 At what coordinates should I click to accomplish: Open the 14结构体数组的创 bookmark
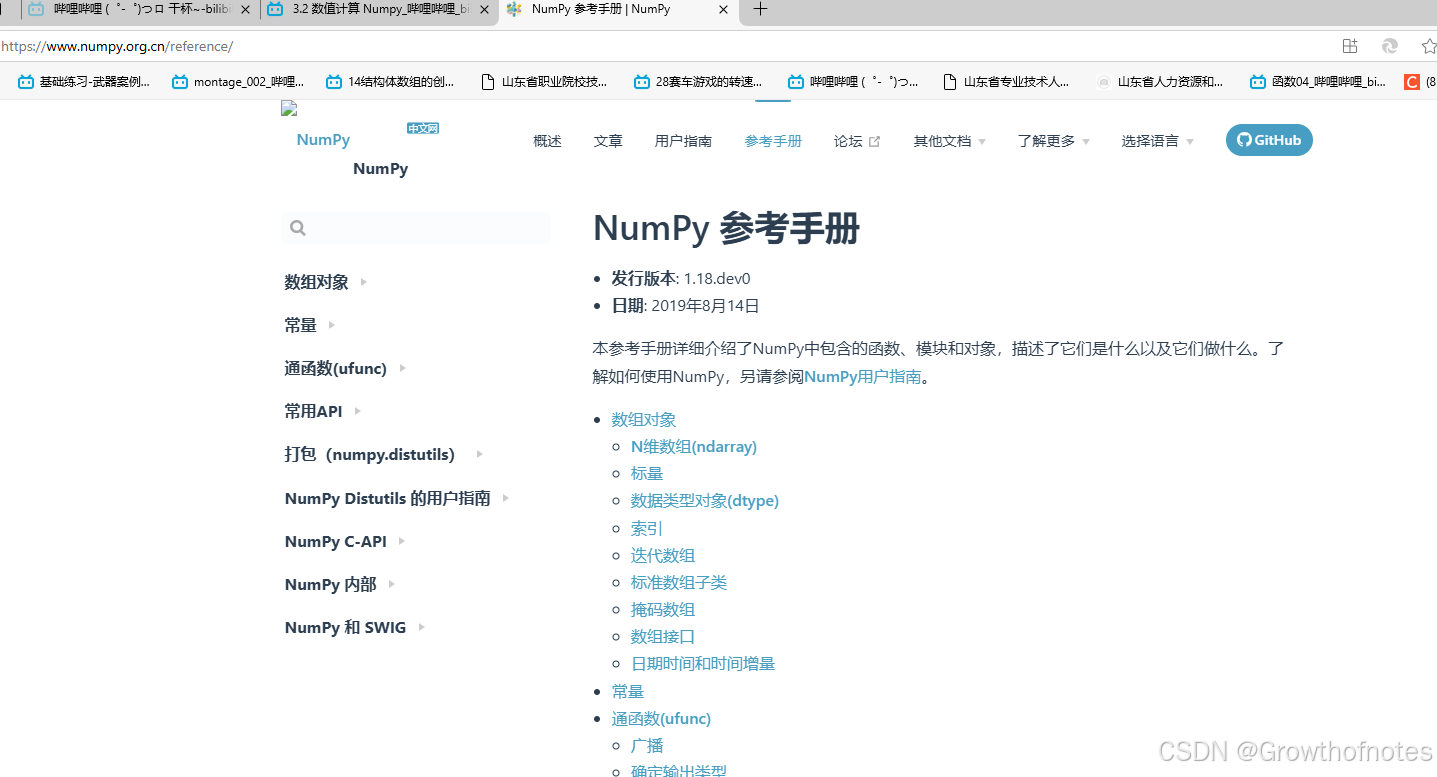click(x=391, y=82)
